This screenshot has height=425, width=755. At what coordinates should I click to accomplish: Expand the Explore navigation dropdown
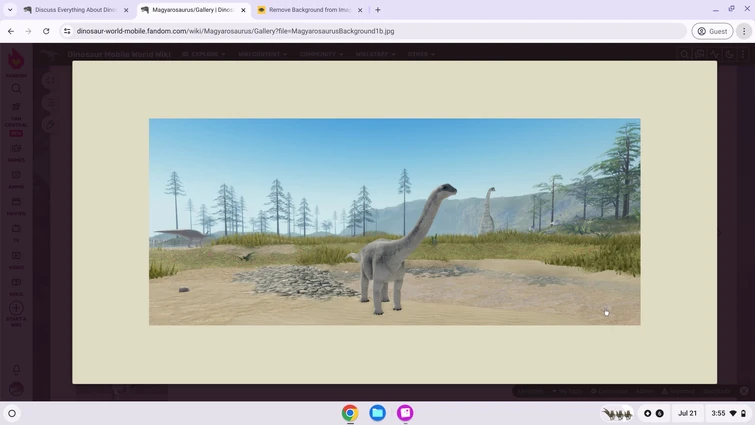tap(203, 54)
